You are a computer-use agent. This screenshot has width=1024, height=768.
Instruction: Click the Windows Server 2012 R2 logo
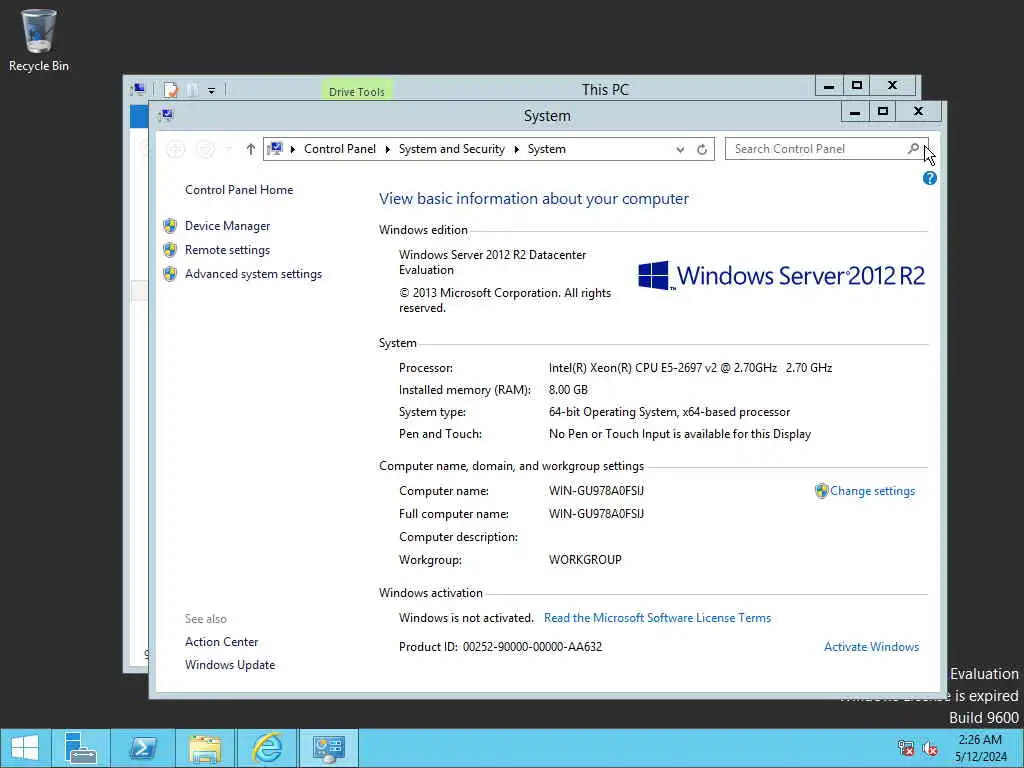point(781,276)
